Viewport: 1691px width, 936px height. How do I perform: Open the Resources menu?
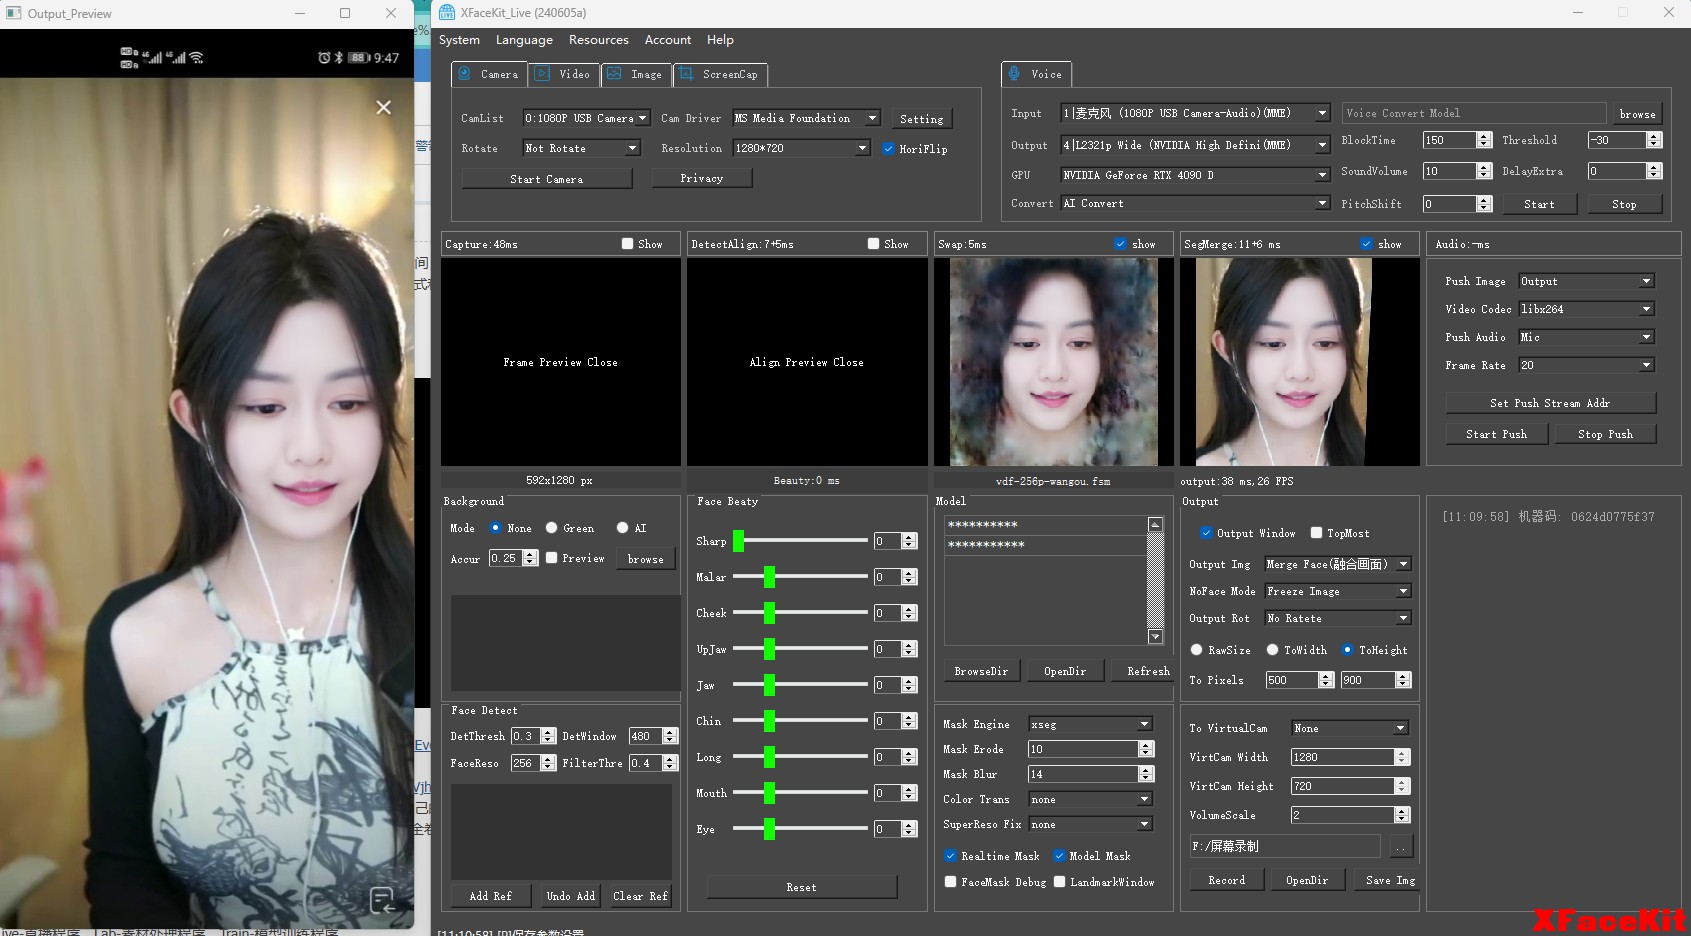coord(598,40)
